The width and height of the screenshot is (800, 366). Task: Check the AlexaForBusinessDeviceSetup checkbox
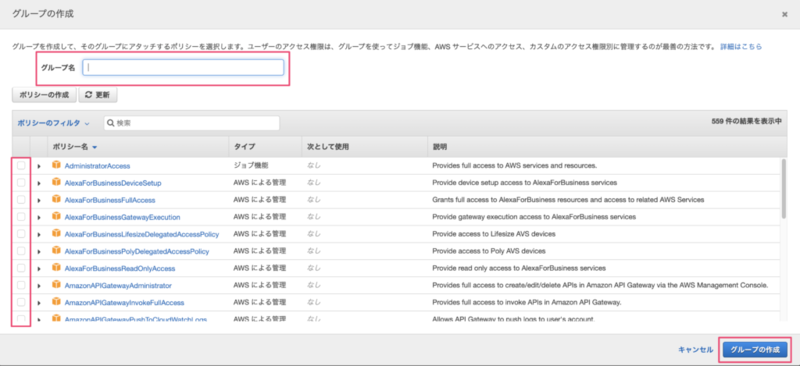point(21,182)
